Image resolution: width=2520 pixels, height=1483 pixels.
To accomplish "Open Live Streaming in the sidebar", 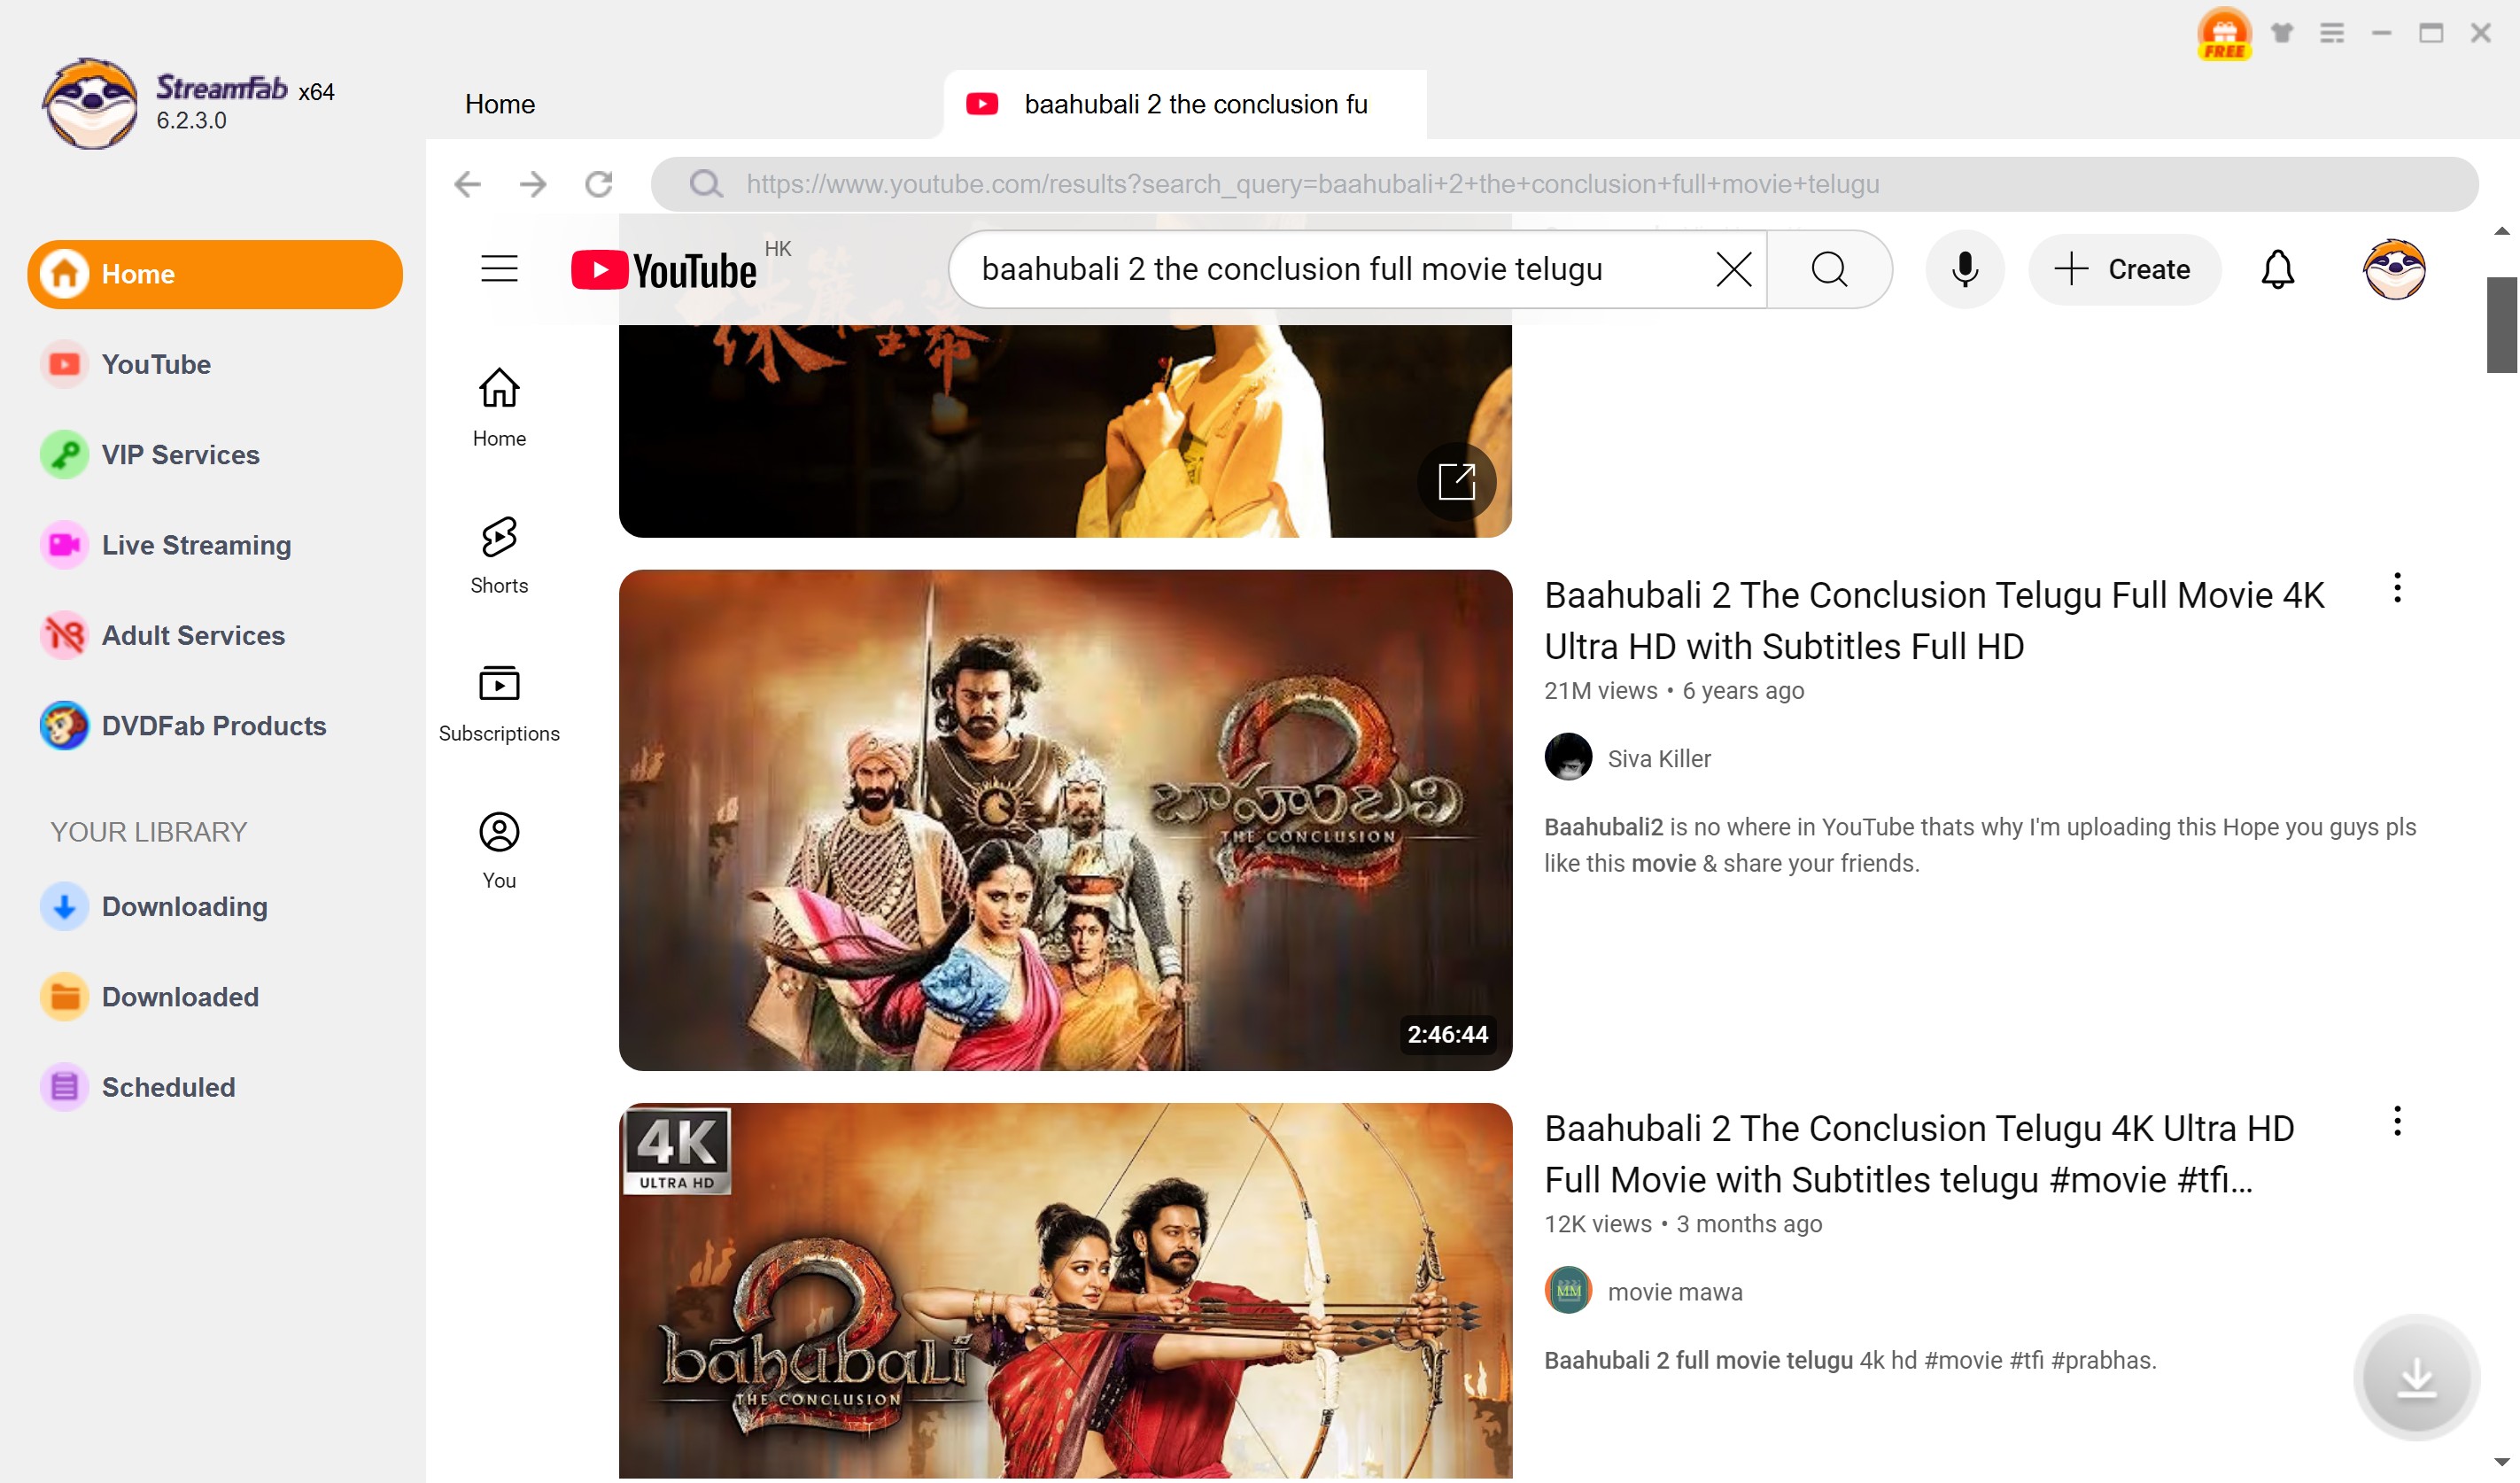I will click(x=215, y=545).
